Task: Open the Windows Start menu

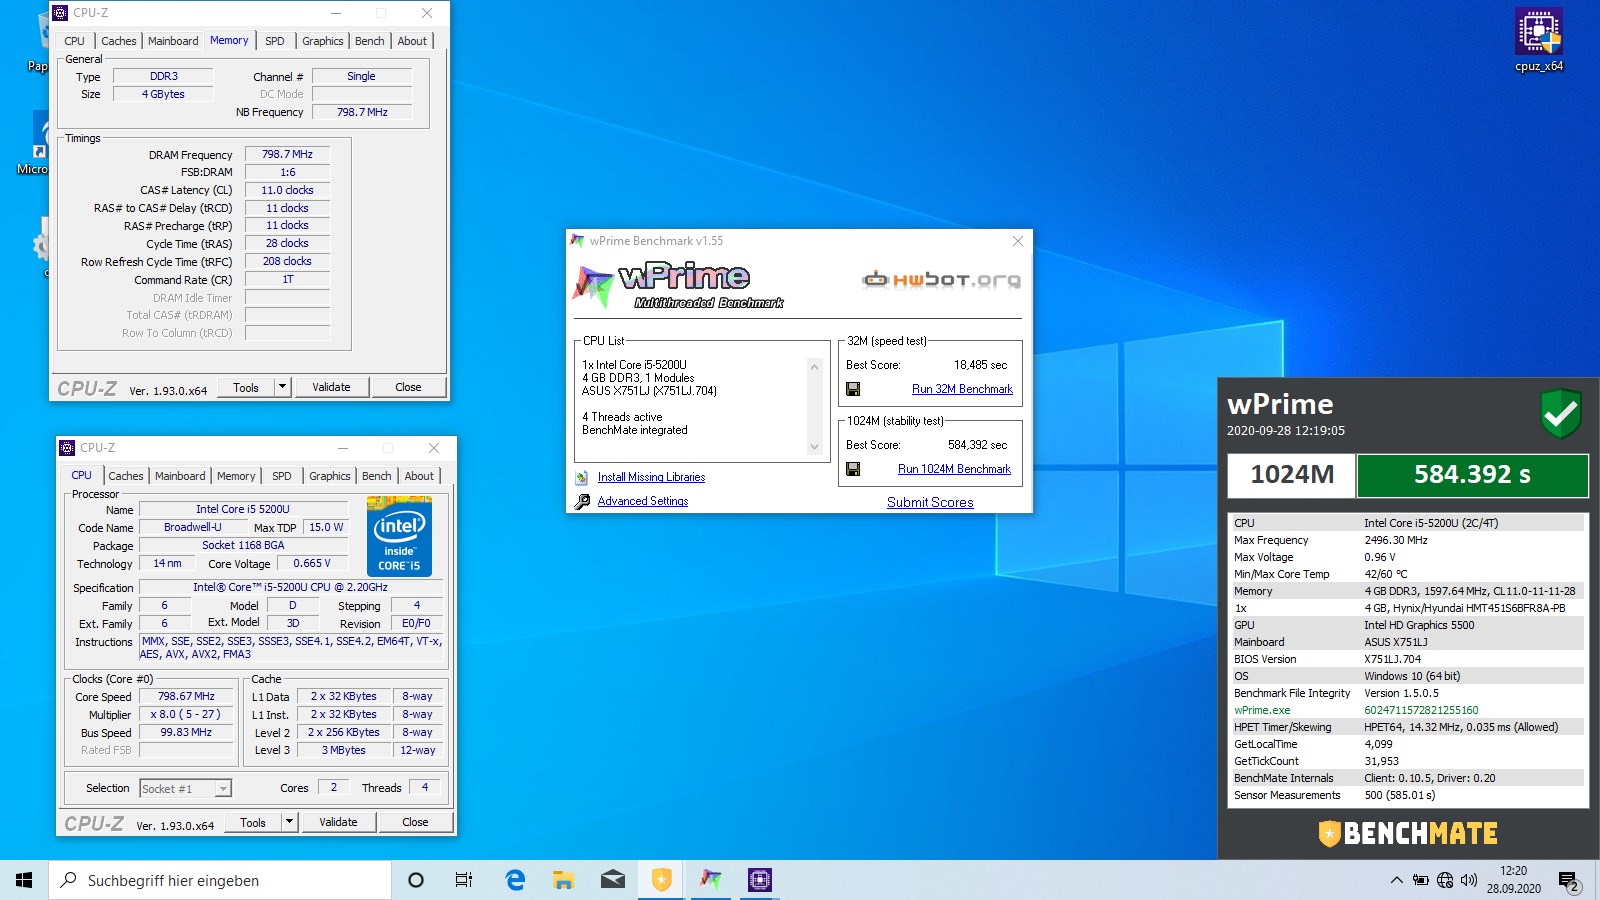Action: click(24, 880)
